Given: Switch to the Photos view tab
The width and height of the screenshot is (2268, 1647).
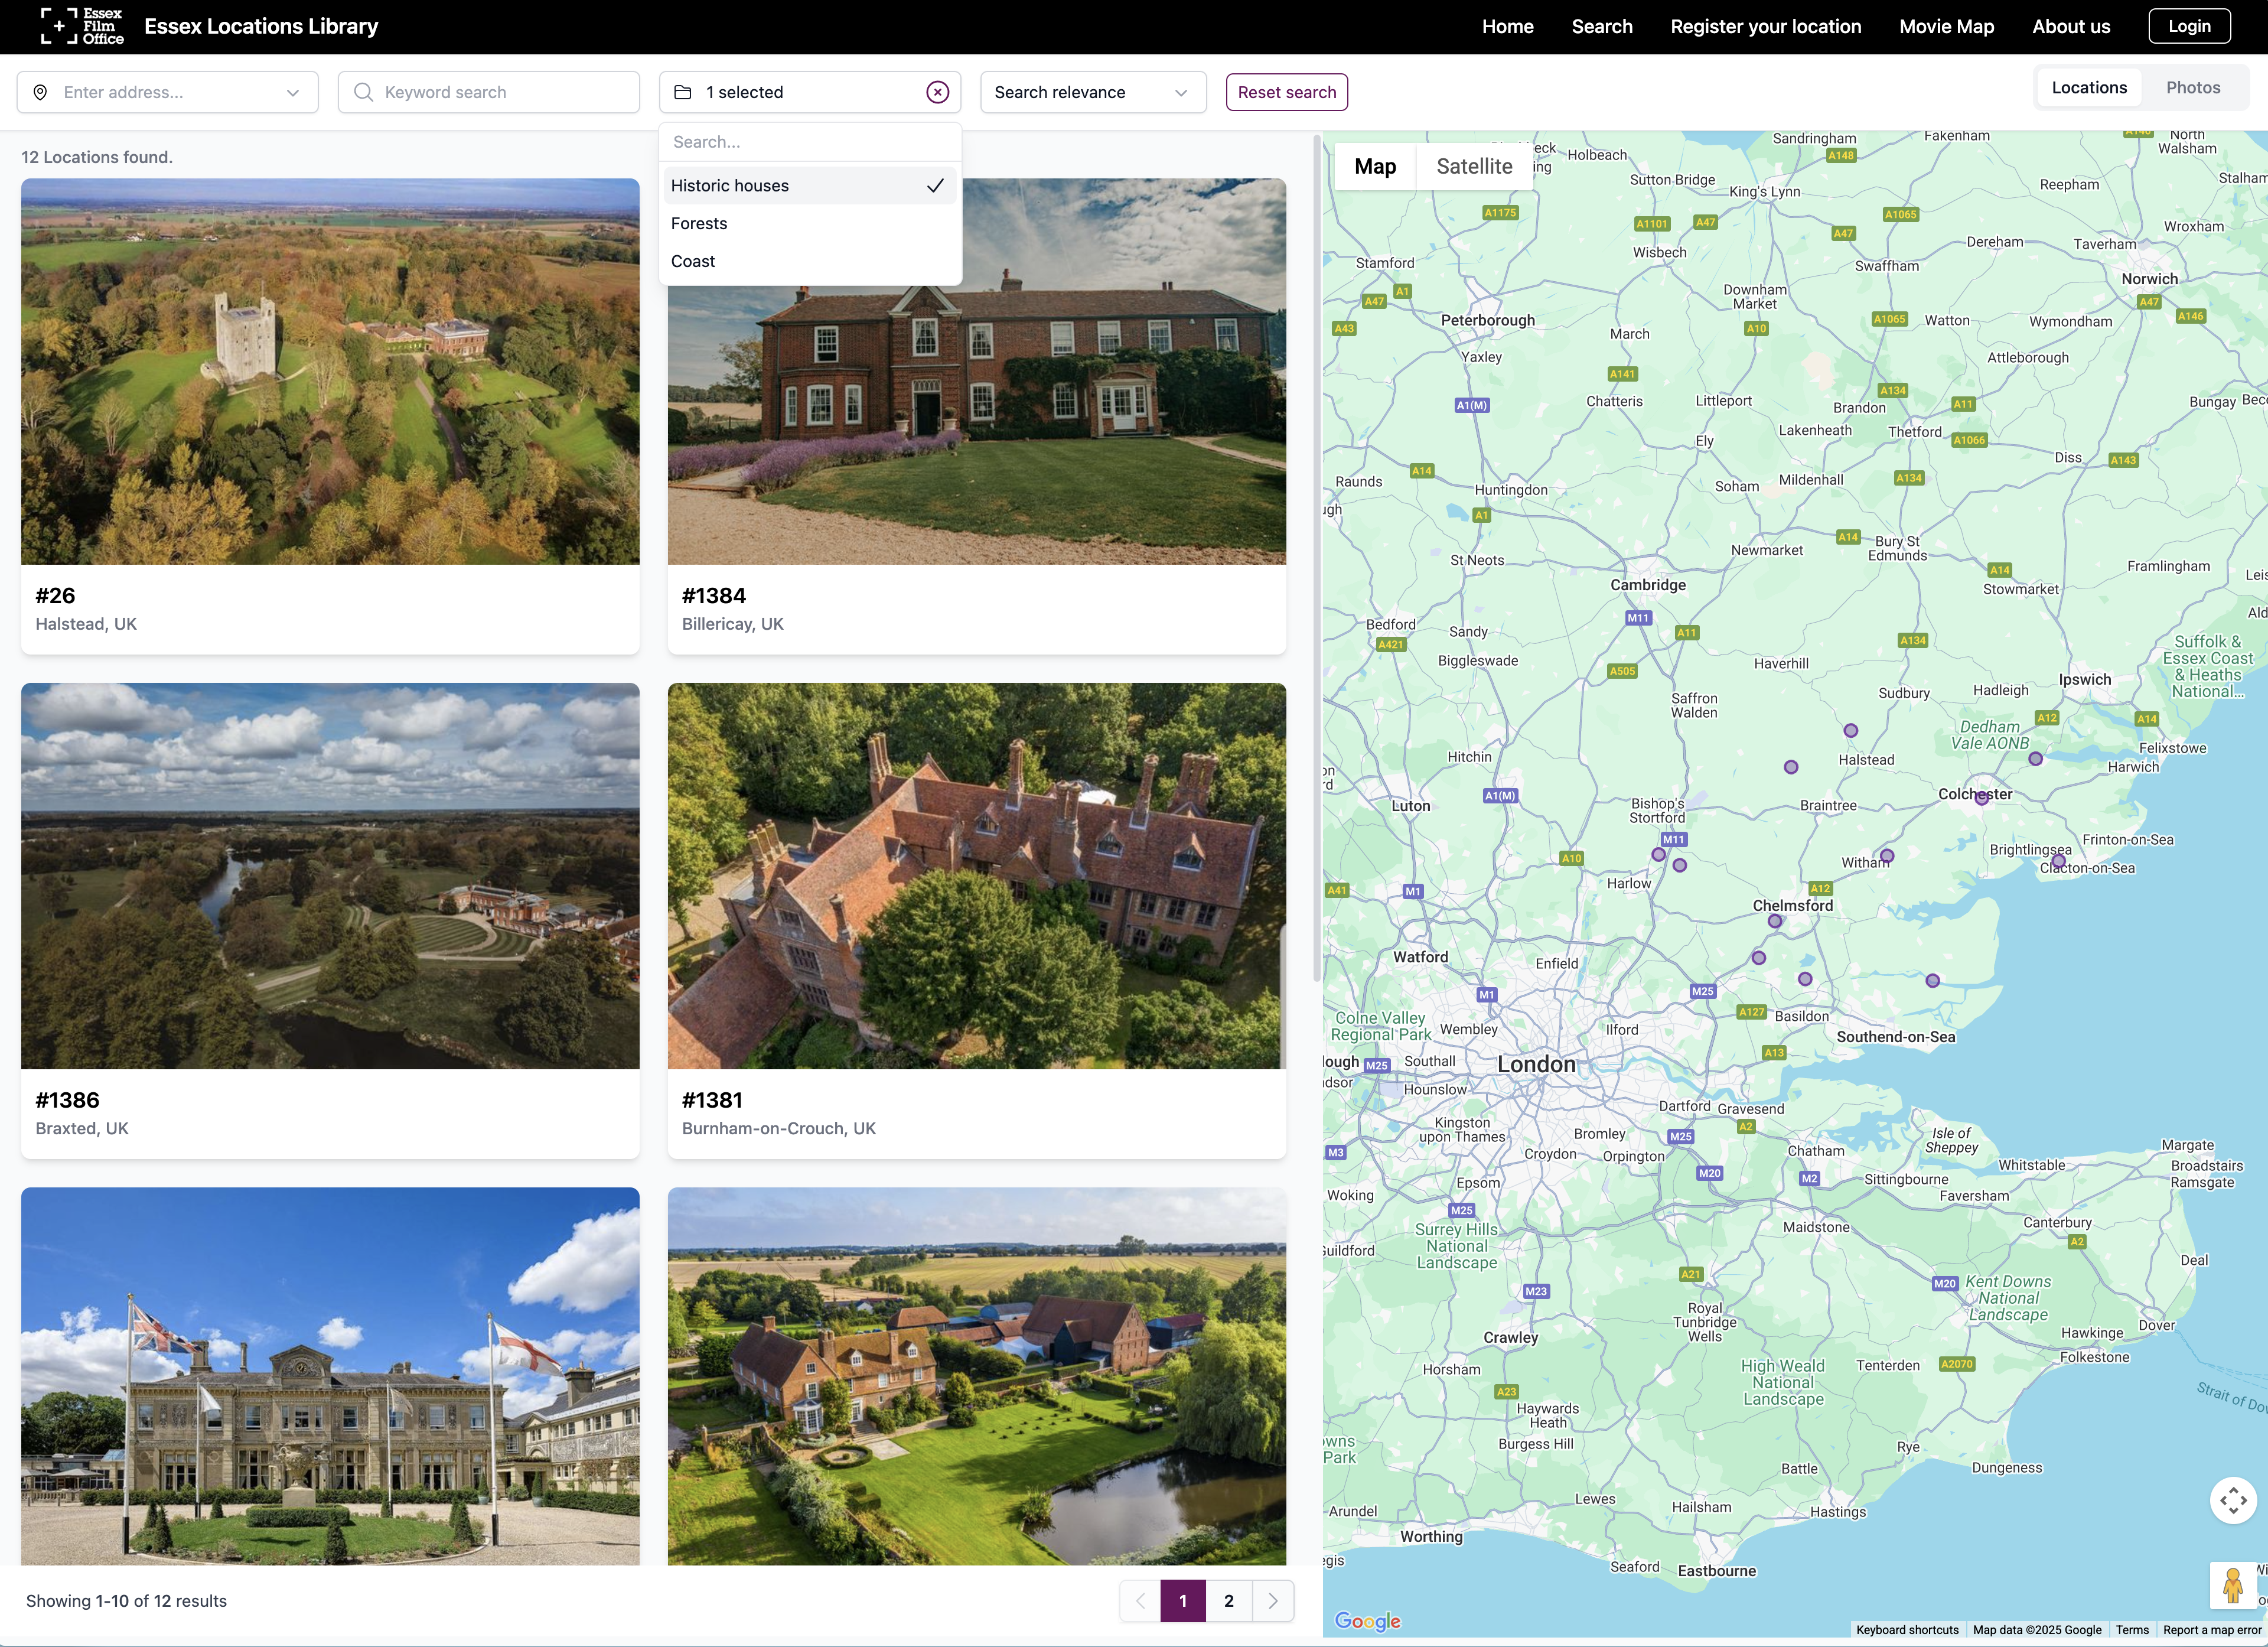Looking at the screenshot, I should (x=2192, y=88).
